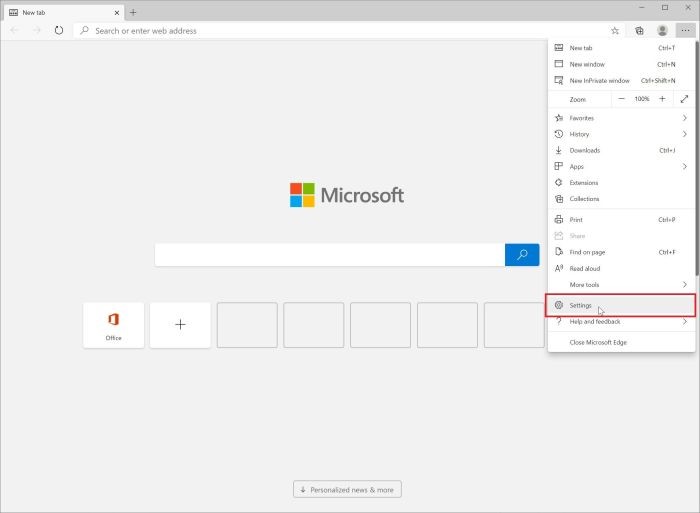
Task: Select New tab in the menu
Action: pyautogui.click(x=621, y=48)
